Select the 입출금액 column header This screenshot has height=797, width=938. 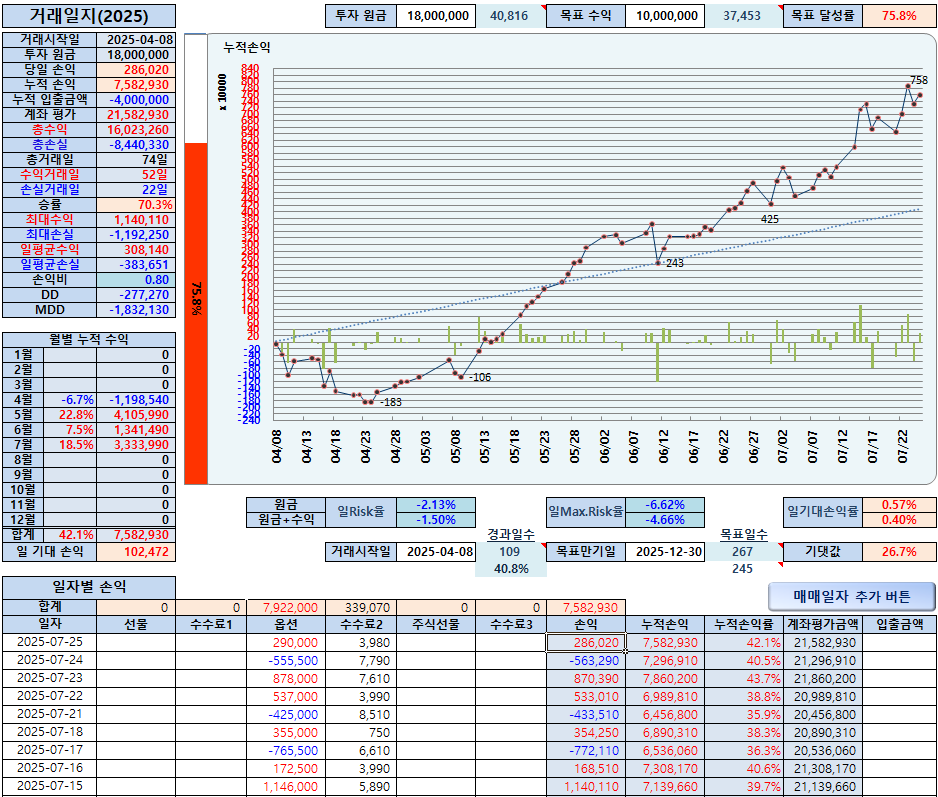point(899,624)
